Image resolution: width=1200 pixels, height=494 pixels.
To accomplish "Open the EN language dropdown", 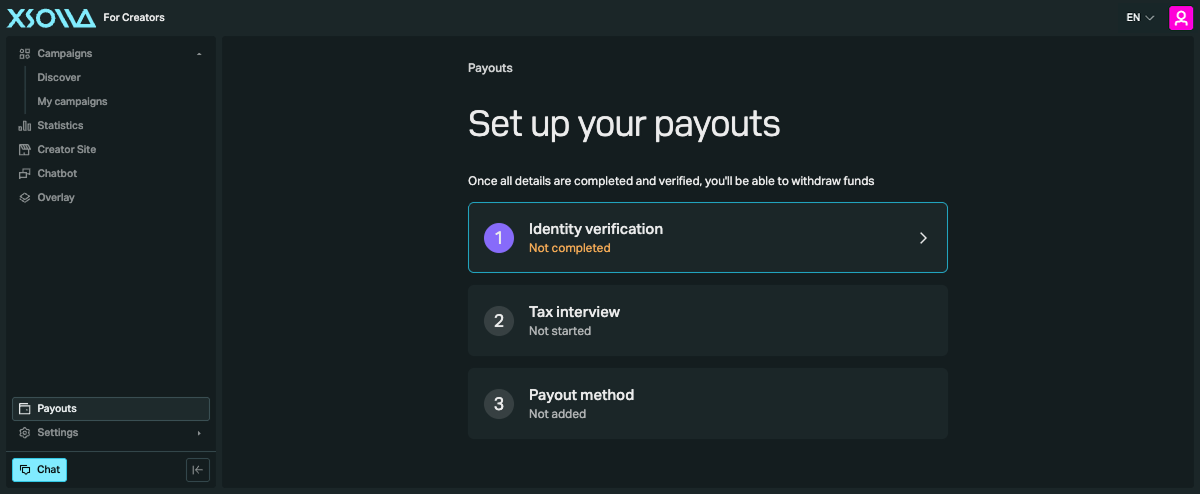I will pyautogui.click(x=1141, y=17).
